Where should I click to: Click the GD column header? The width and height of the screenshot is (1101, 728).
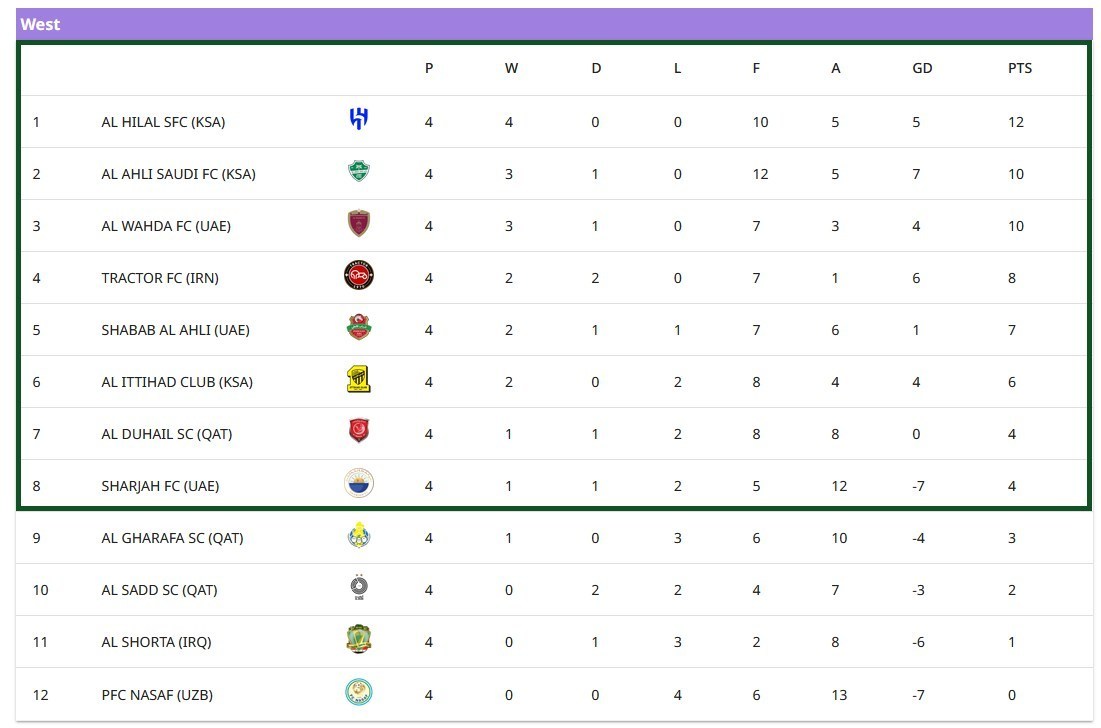coord(922,68)
